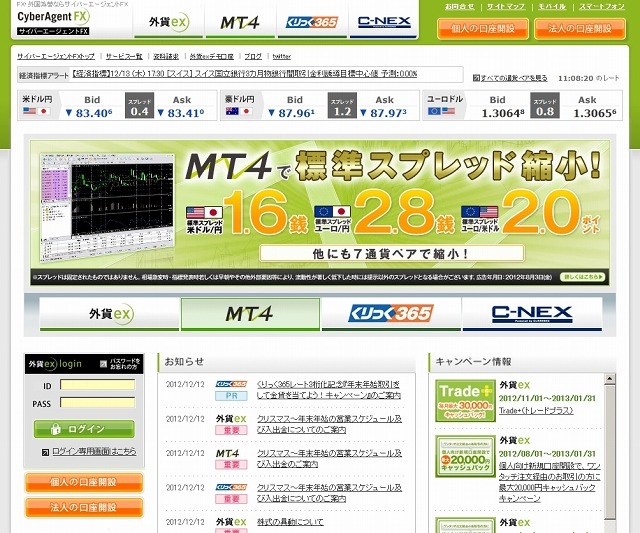
Task: Click the Trade+ 30,000円 campaign thumbnail
Action: click(x=465, y=401)
